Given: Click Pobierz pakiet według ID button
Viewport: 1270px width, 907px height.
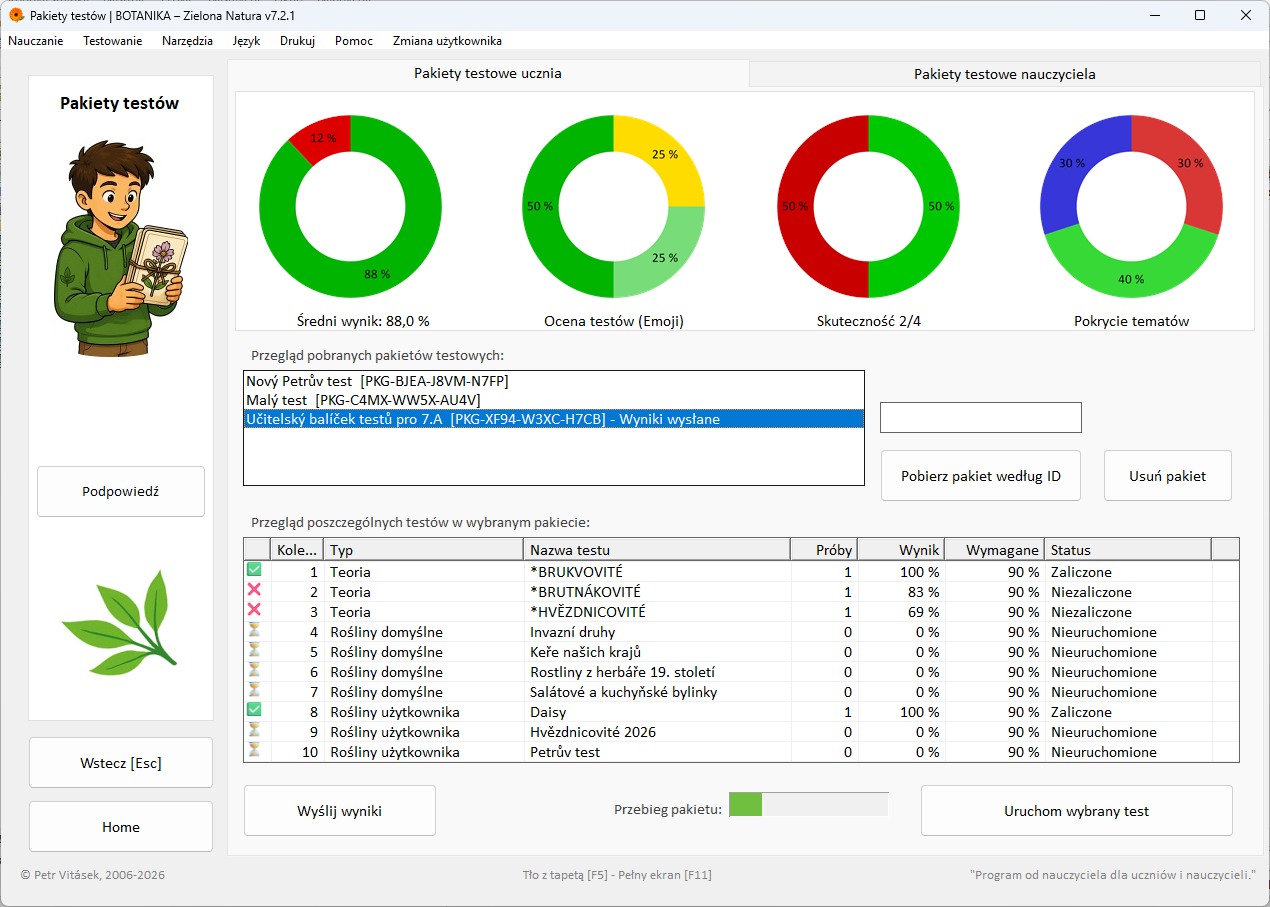Looking at the screenshot, I should click(x=981, y=476).
